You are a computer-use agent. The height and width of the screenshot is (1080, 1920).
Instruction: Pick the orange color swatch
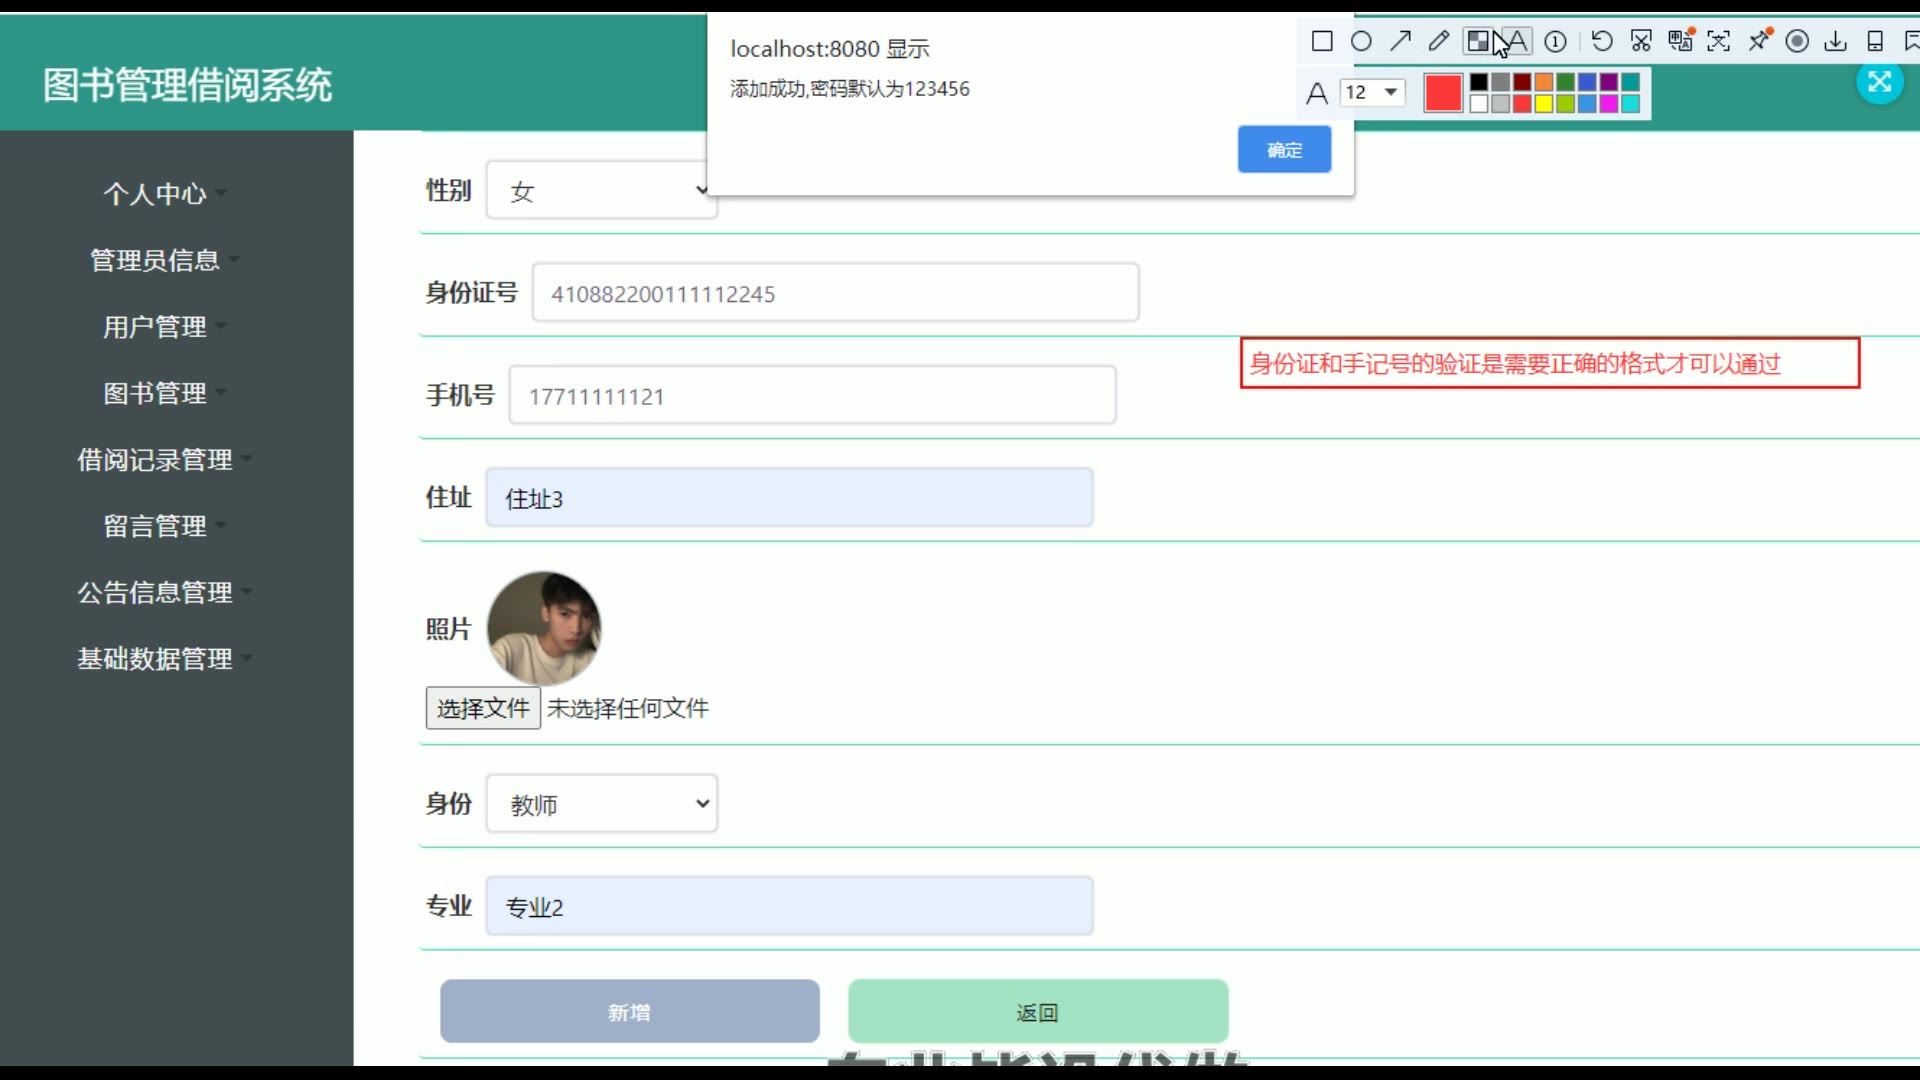coord(1544,82)
